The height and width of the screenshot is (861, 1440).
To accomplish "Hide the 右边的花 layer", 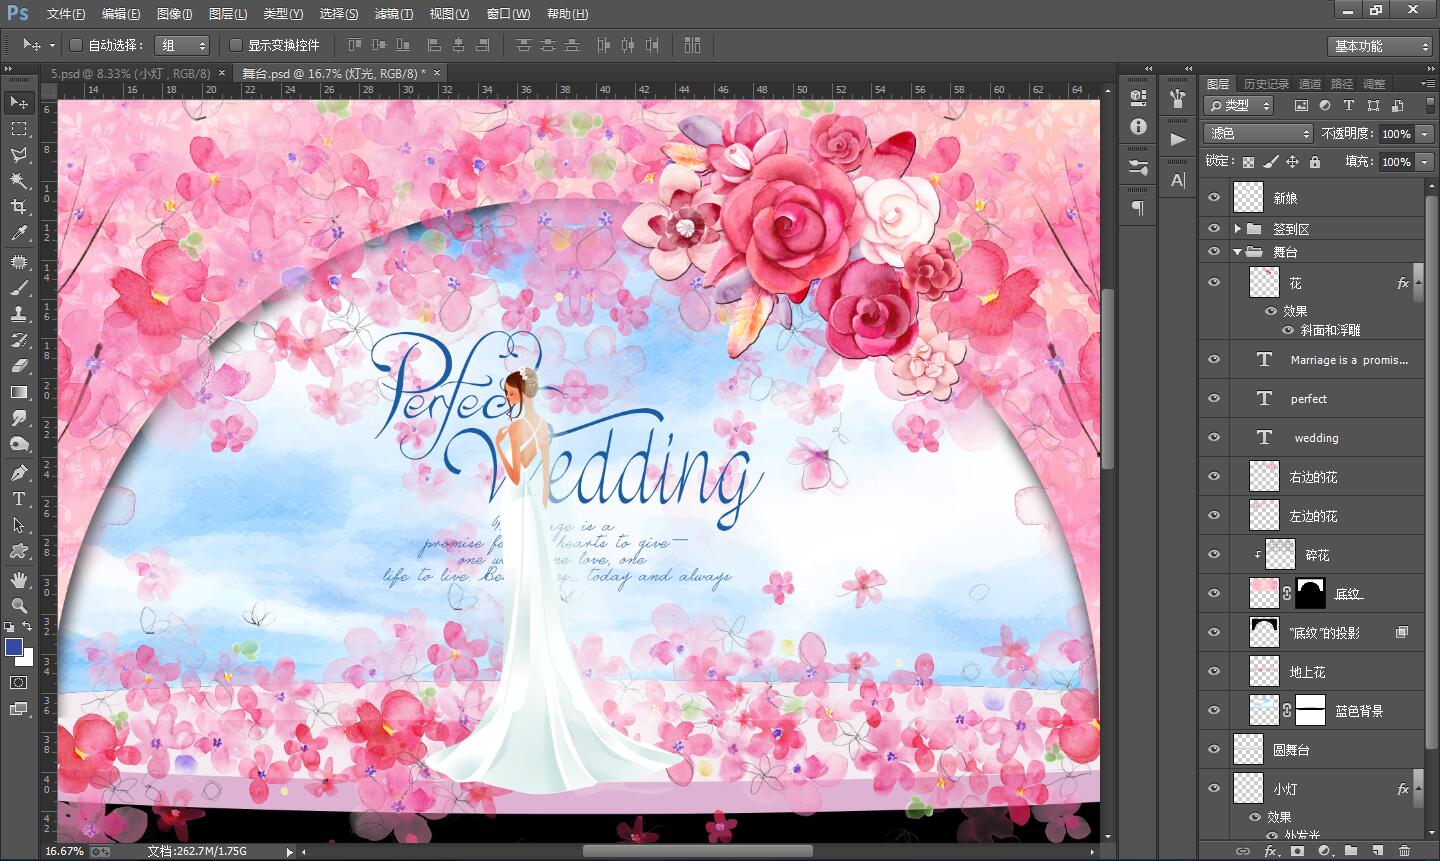I will (x=1214, y=476).
